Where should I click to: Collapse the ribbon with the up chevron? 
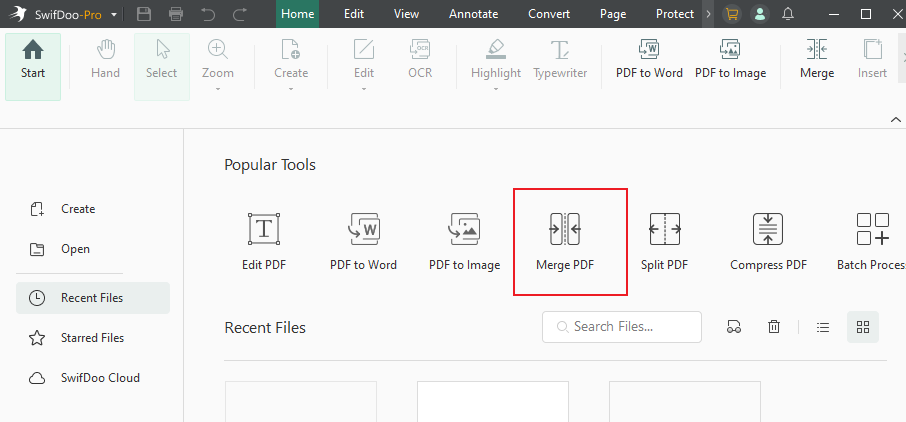(x=896, y=120)
